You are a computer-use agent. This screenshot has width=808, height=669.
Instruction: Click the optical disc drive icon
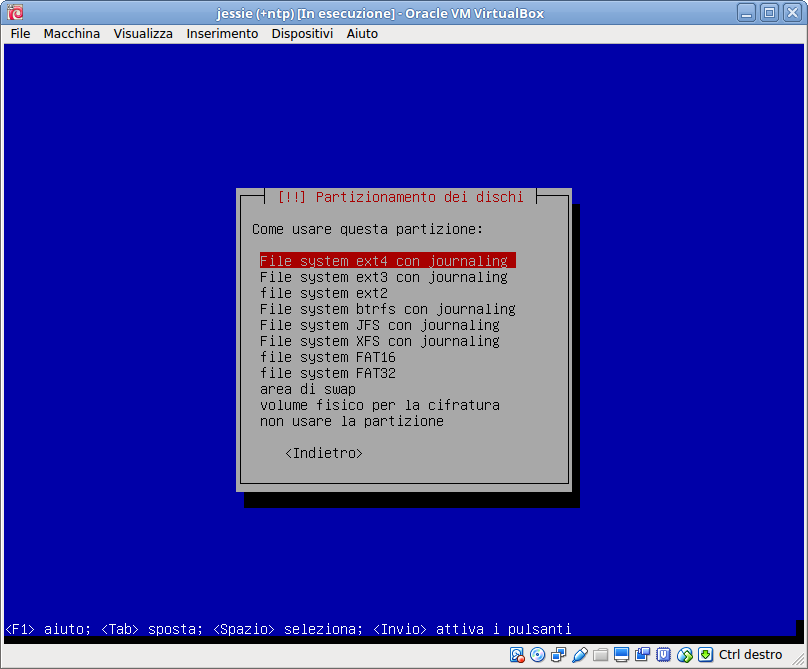537,655
